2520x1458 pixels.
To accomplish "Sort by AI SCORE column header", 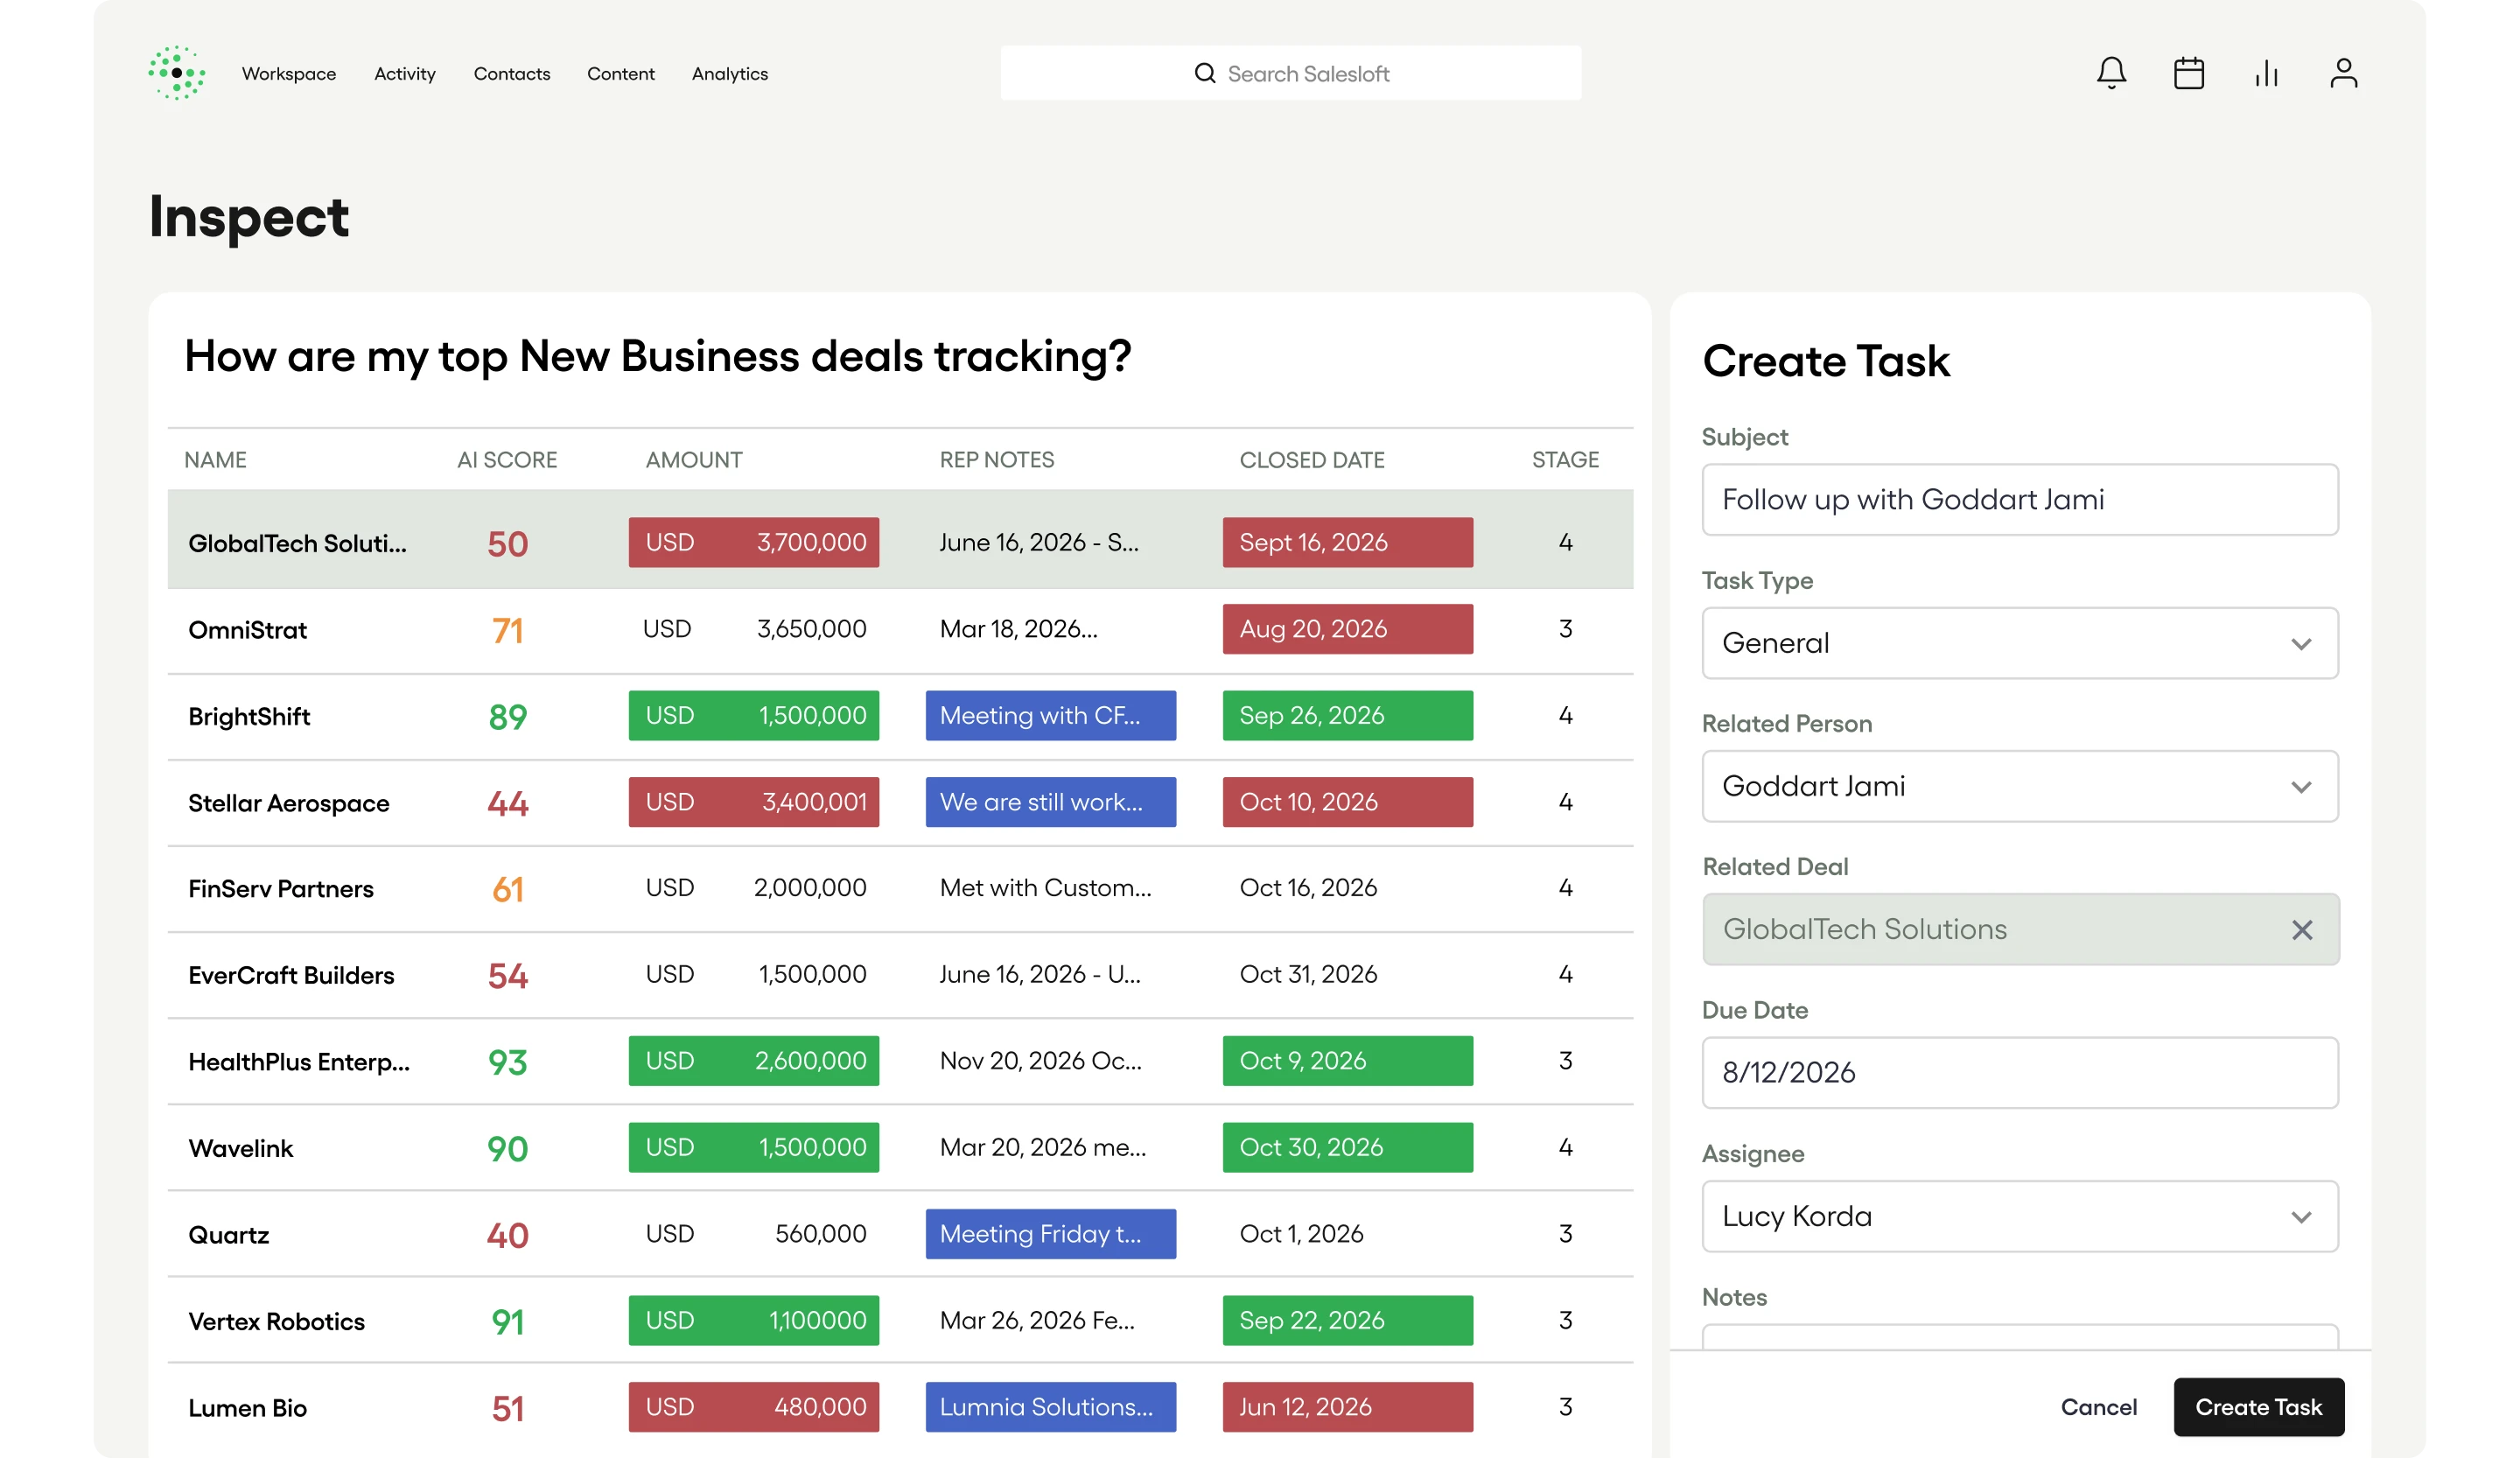I will (x=507, y=460).
